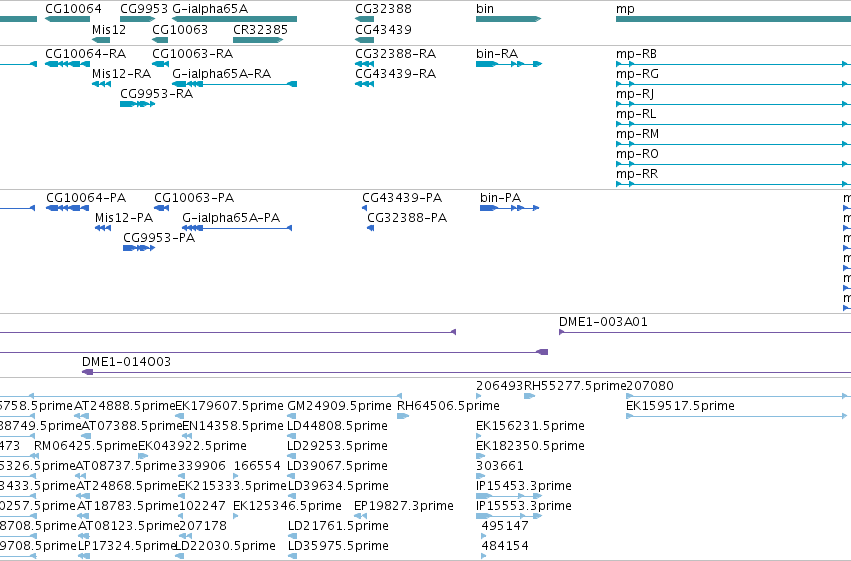Select the EK156231.5prime EST label
Screen dimensions: 851x561
point(530,426)
